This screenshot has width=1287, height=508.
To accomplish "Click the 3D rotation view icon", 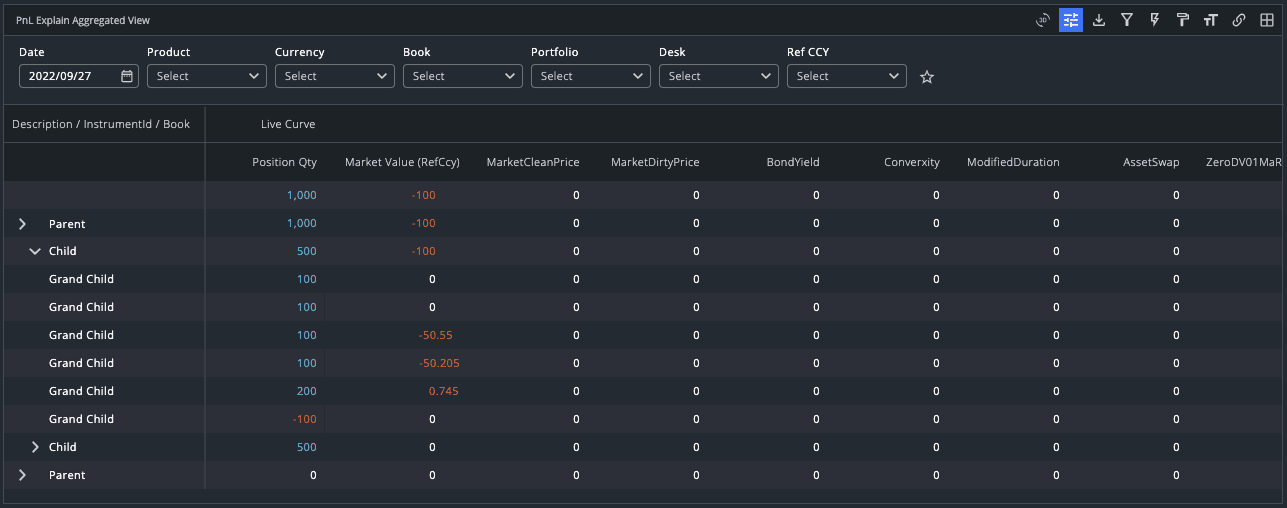I will (1043, 20).
